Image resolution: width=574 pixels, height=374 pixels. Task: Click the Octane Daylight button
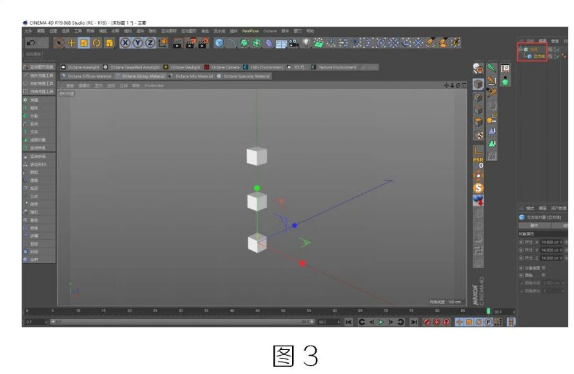point(182,67)
